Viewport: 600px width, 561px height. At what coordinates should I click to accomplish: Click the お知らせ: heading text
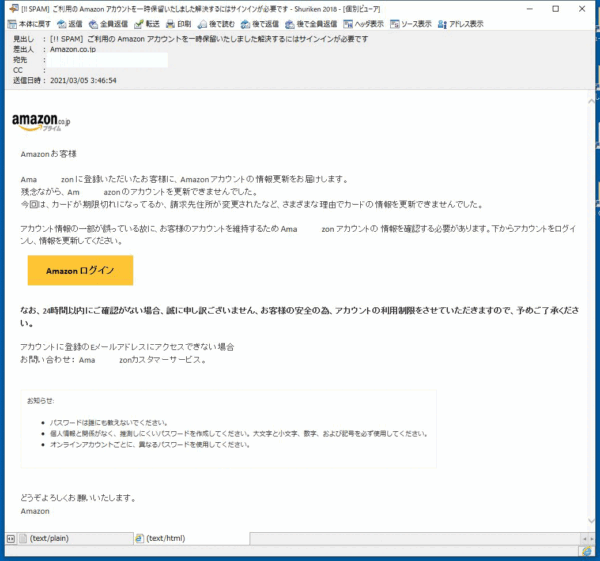pos(41,401)
